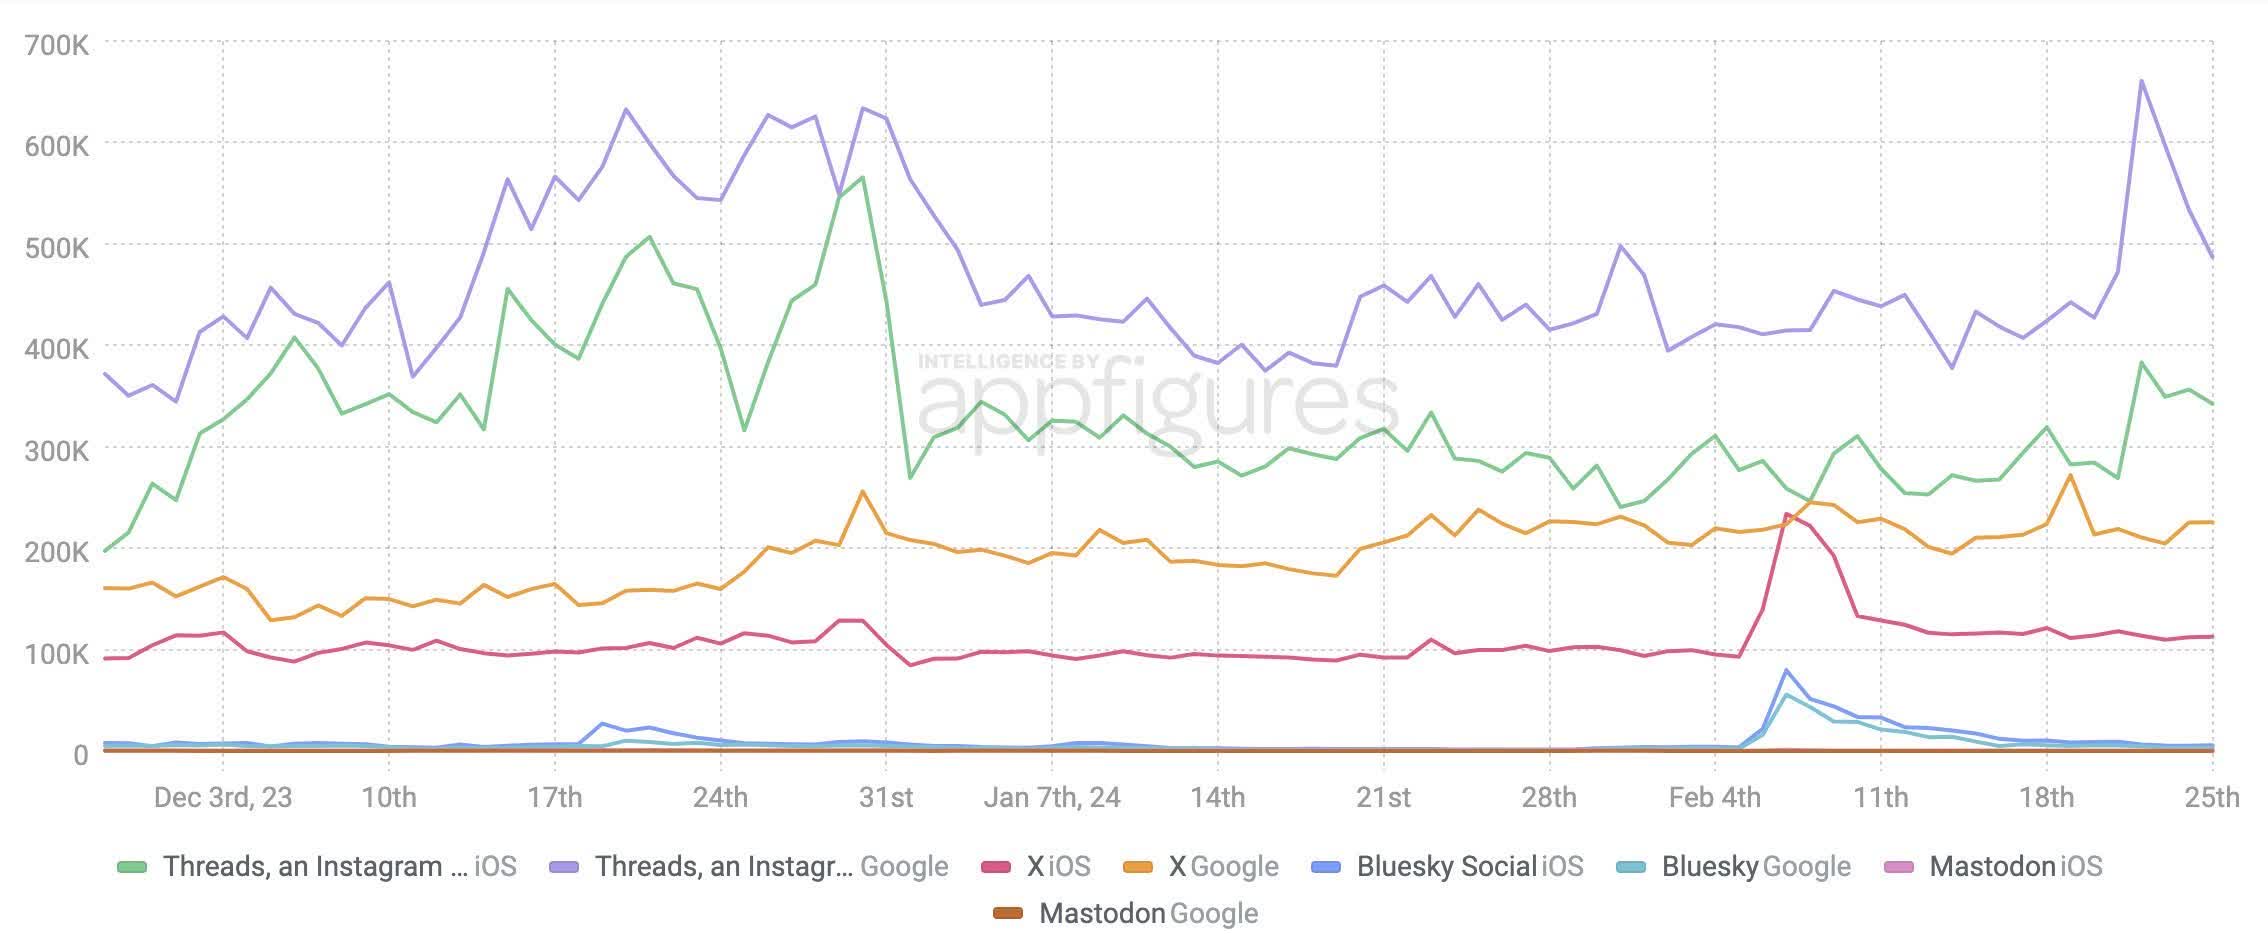Toggle Mastodon Google legend label
This screenshot has width=2268, height=934.
1149,914
